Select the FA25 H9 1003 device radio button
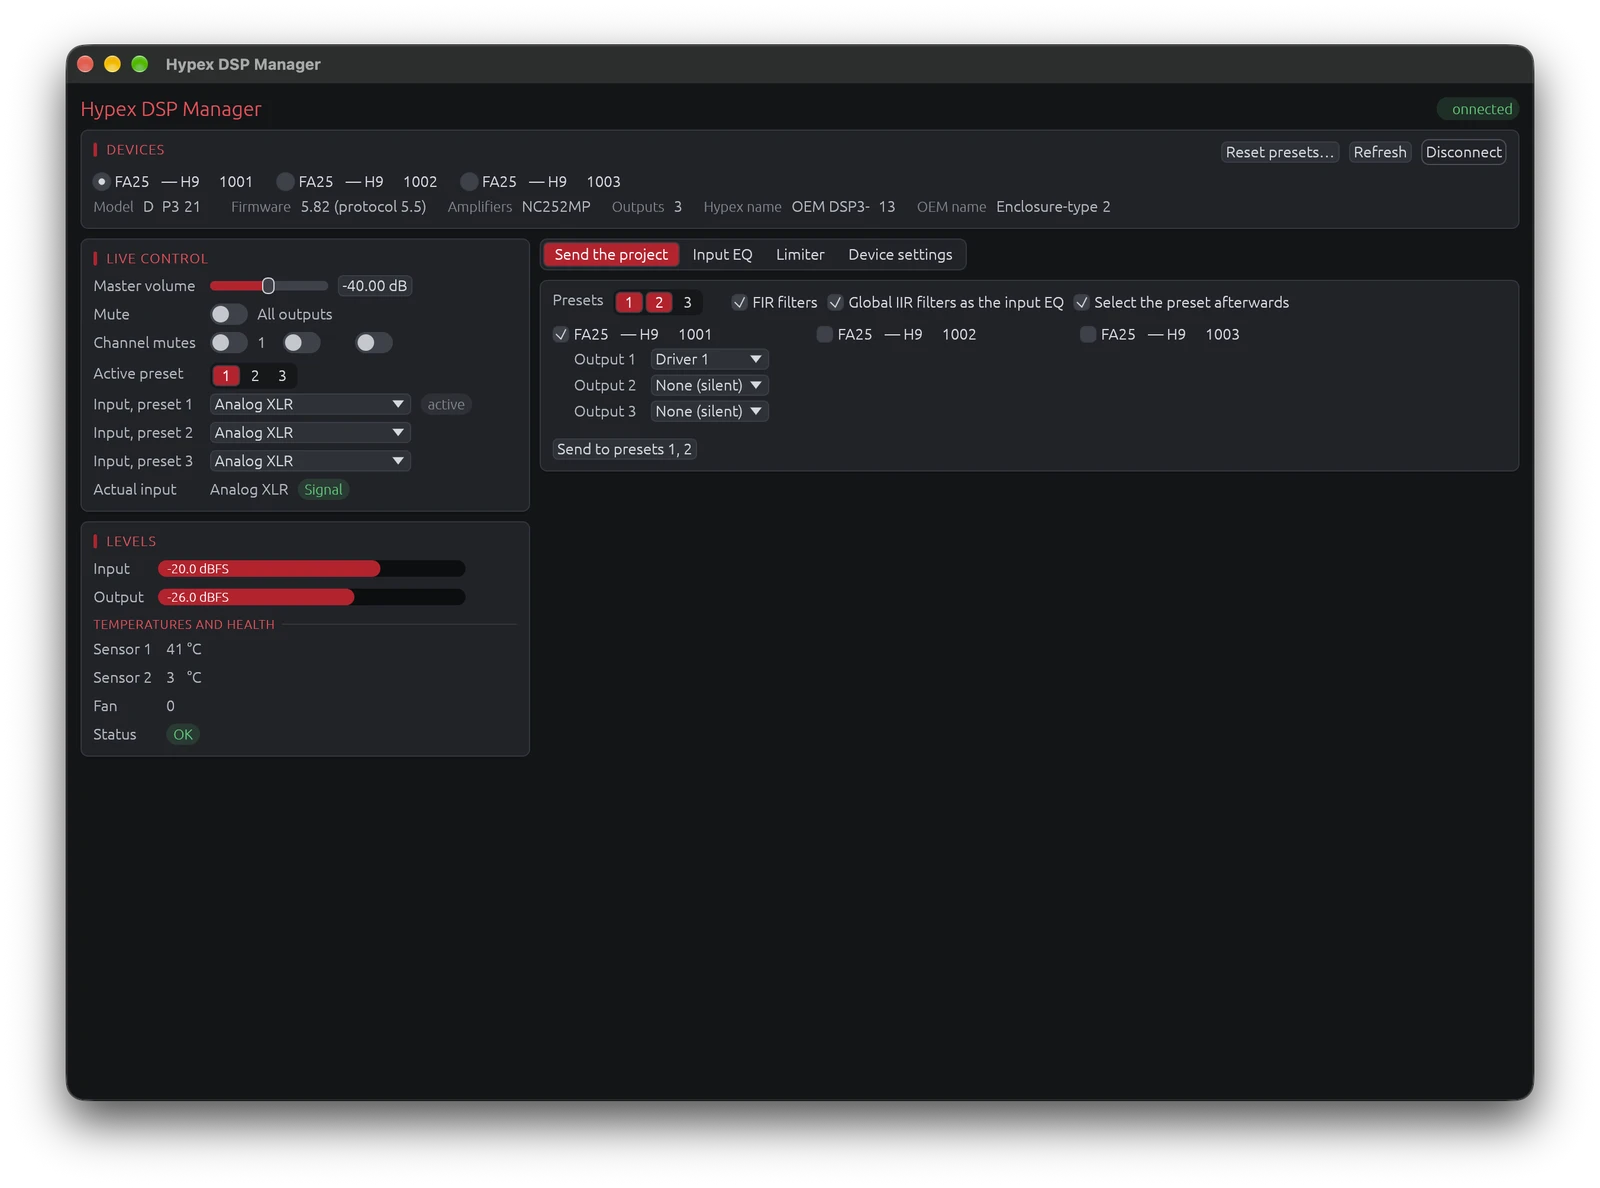Screen dimensions: 1600x1188 (x=469, y=182)
